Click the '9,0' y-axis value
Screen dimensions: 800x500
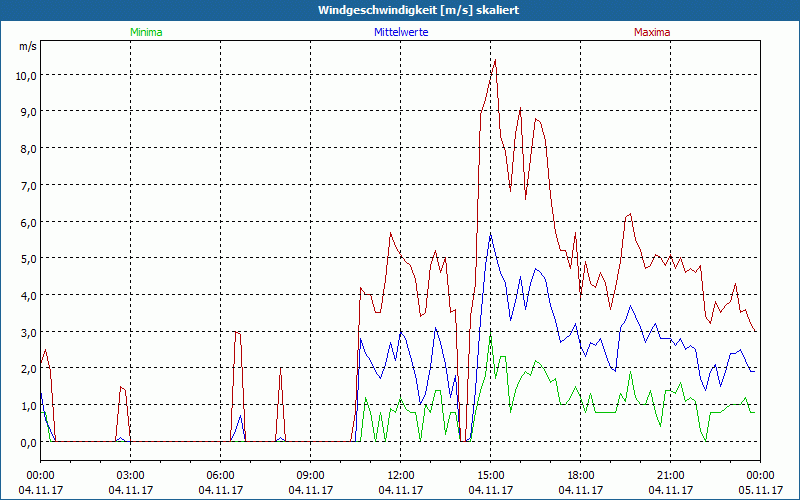(x=28, y=112)
